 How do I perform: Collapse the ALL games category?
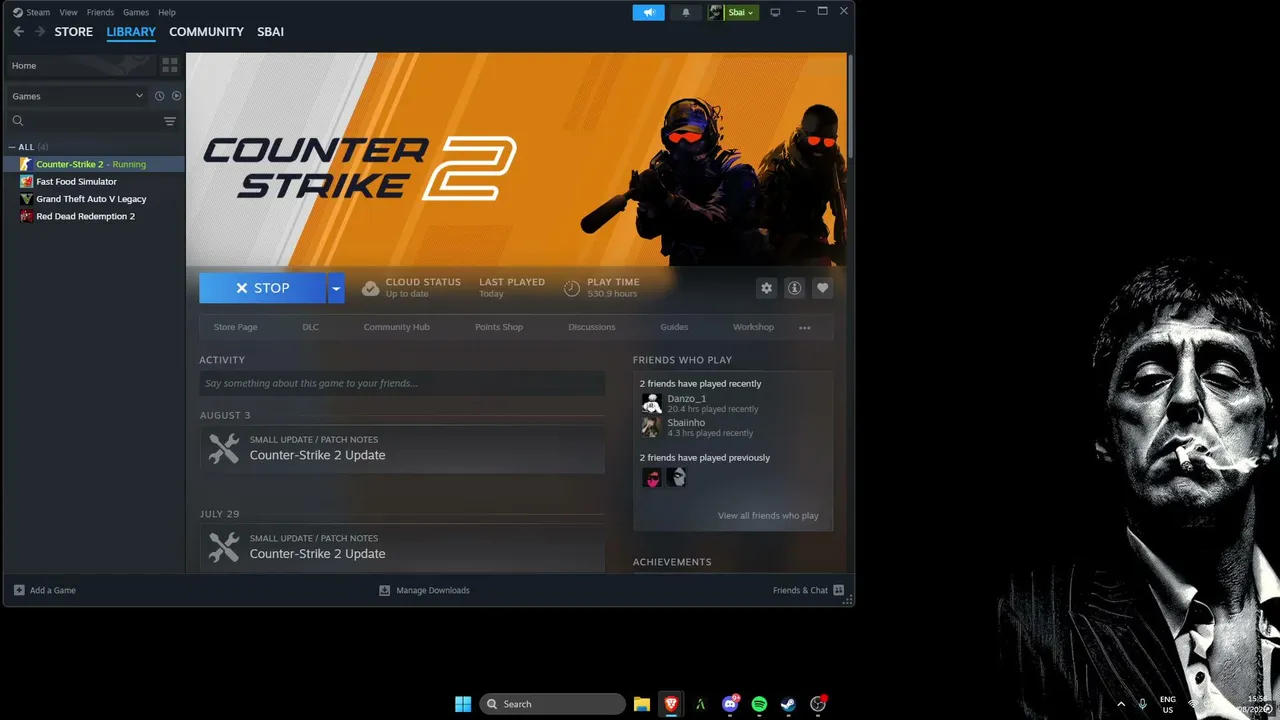click(x=12, y=147)
